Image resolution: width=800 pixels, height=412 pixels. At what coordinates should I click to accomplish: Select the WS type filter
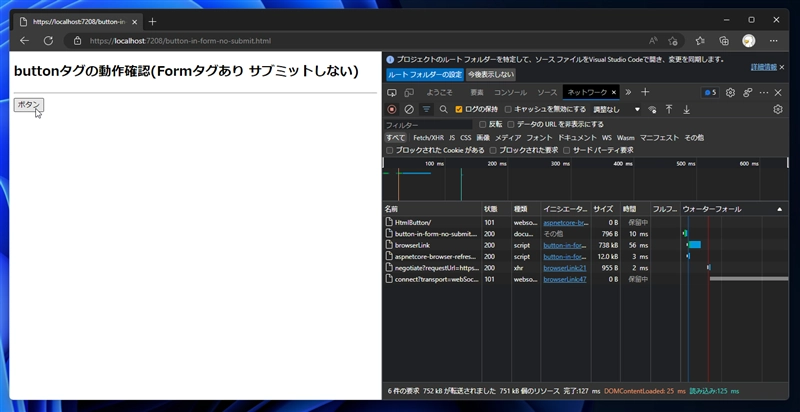pos(607,138)
